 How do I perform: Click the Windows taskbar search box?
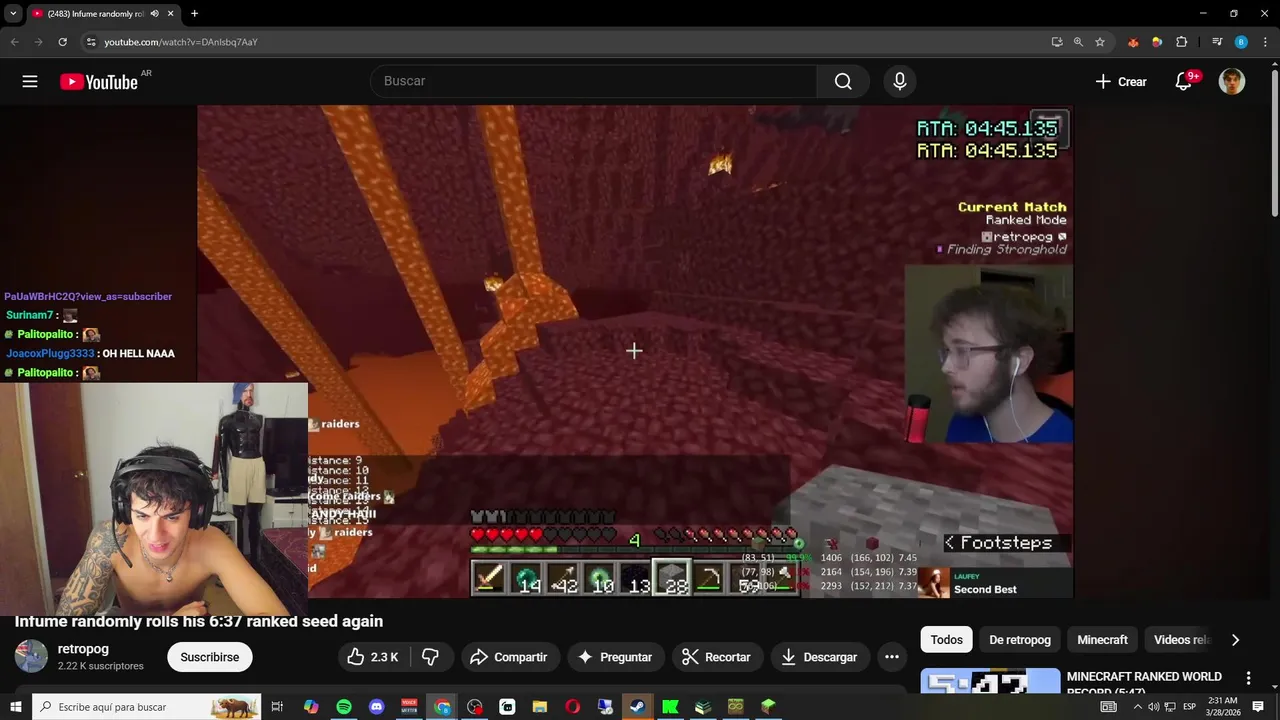(147, 707)
